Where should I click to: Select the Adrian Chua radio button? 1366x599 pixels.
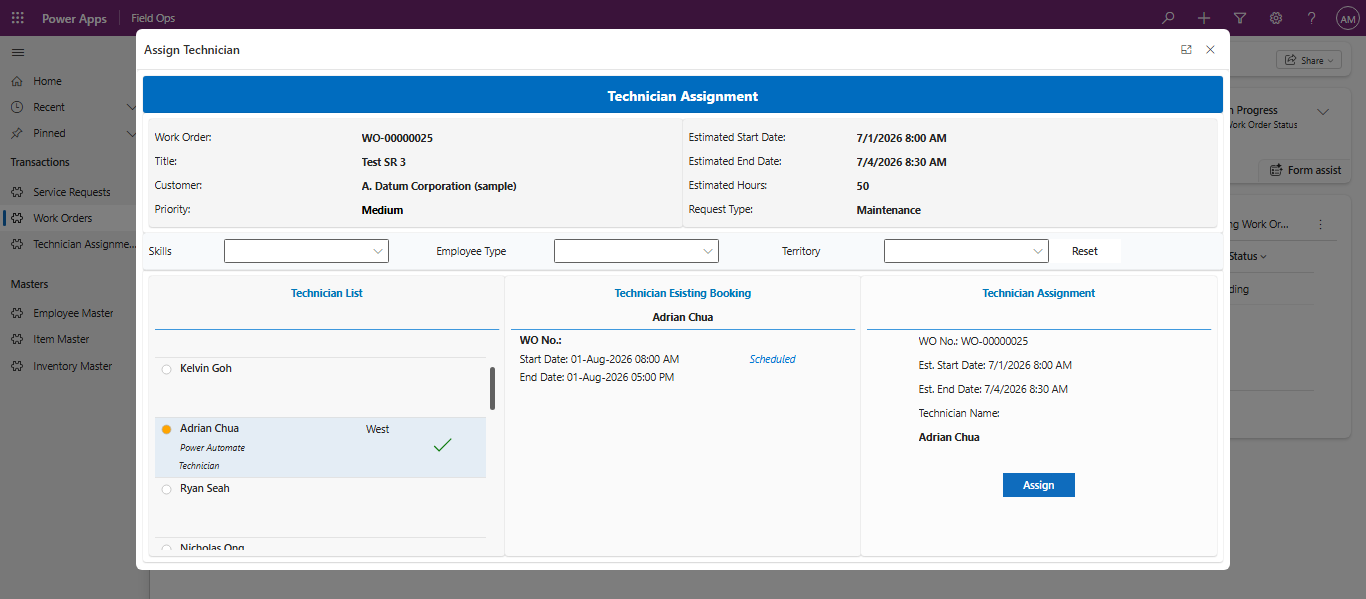pyautogui.click(x=166, y=429)
